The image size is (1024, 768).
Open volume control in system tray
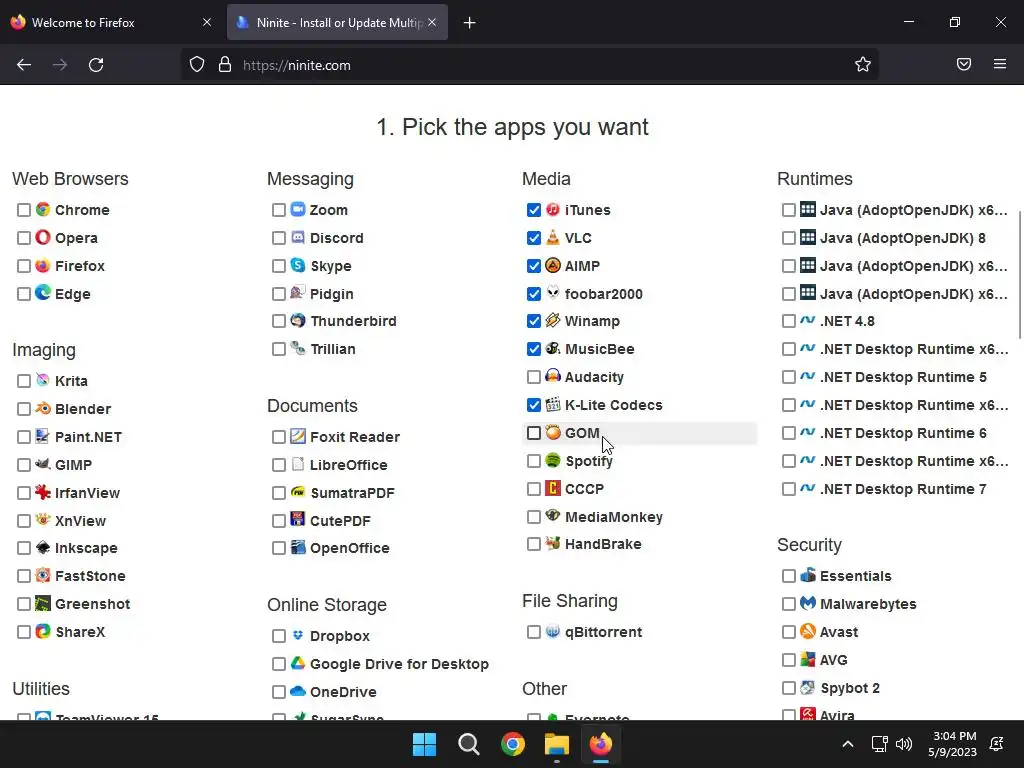click(904, 744)
